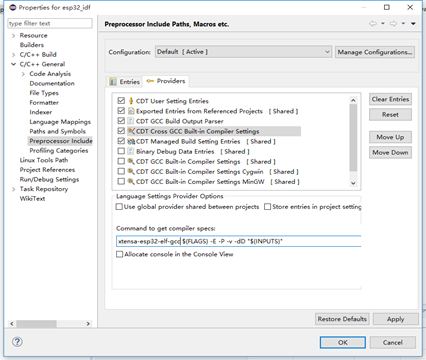
Task: Uncheck Exported Entries from Referenced Projects
Action: click(121, 111)
